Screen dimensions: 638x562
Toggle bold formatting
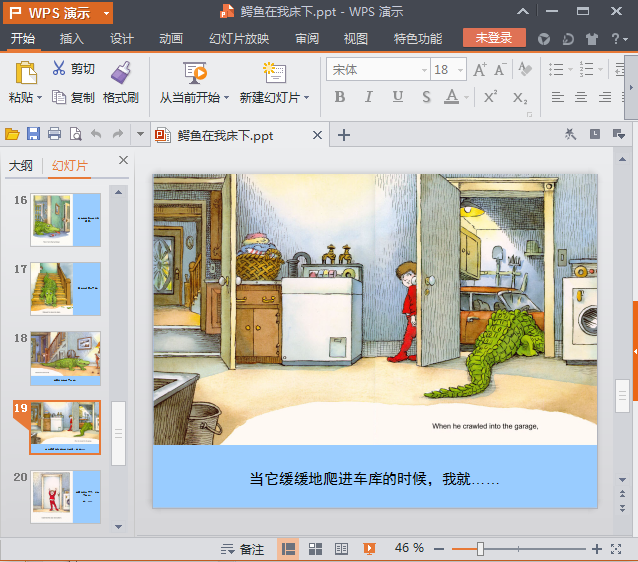(339, 97)
